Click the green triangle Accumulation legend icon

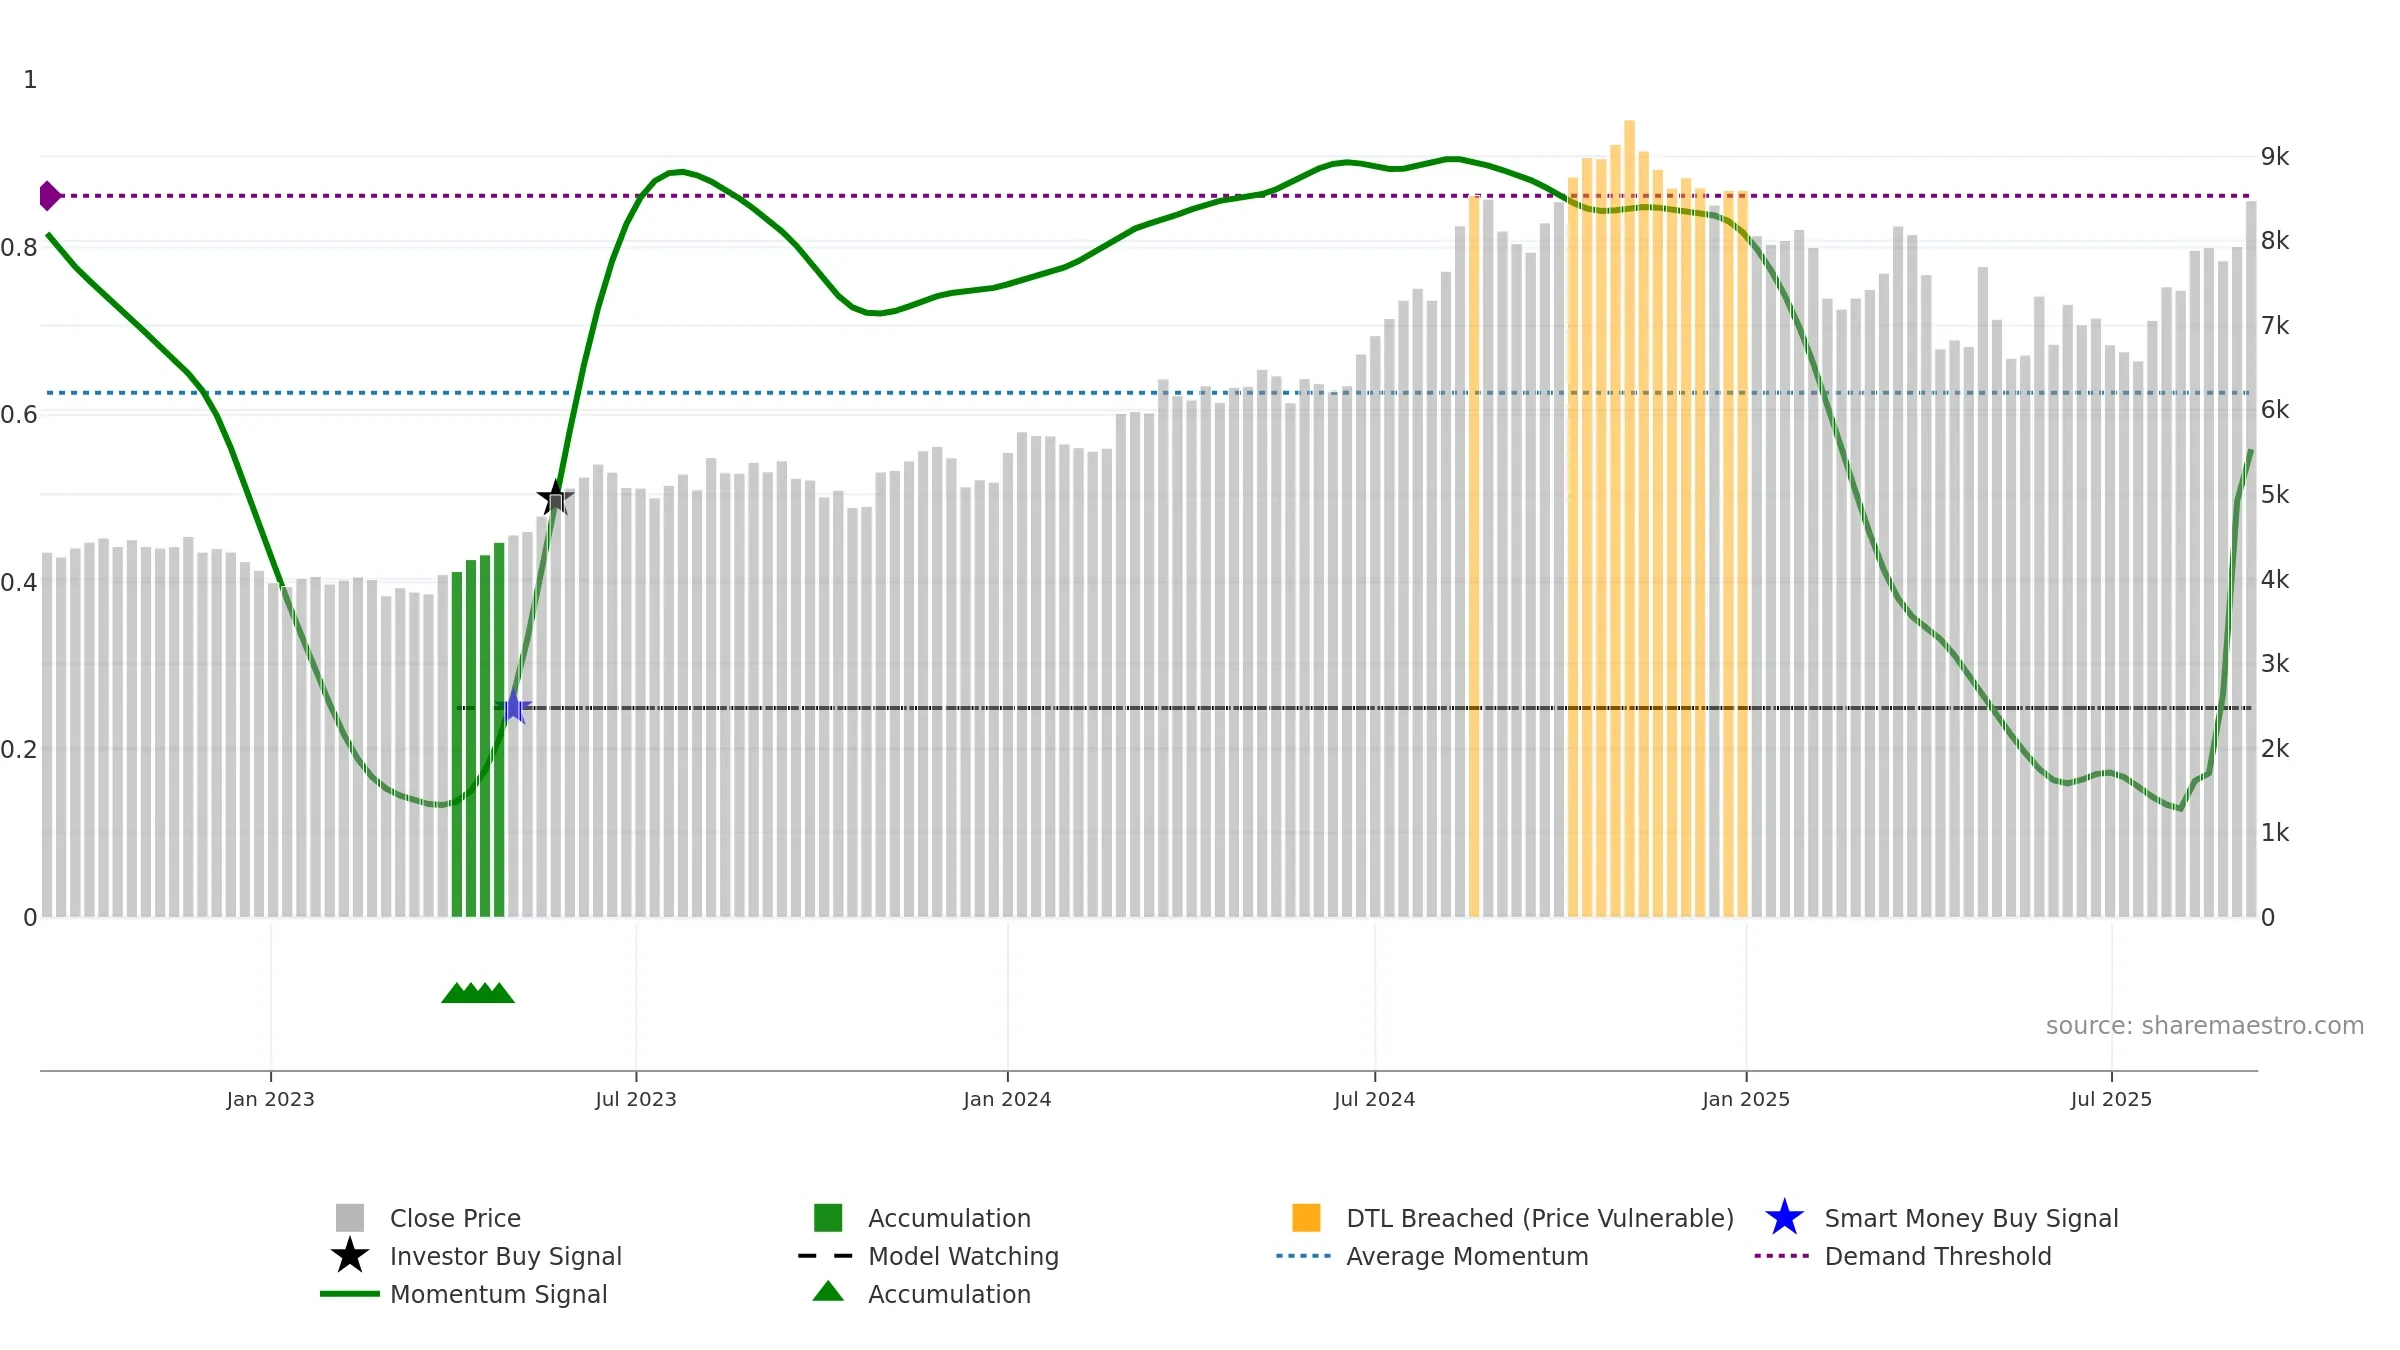point(828,1291)
